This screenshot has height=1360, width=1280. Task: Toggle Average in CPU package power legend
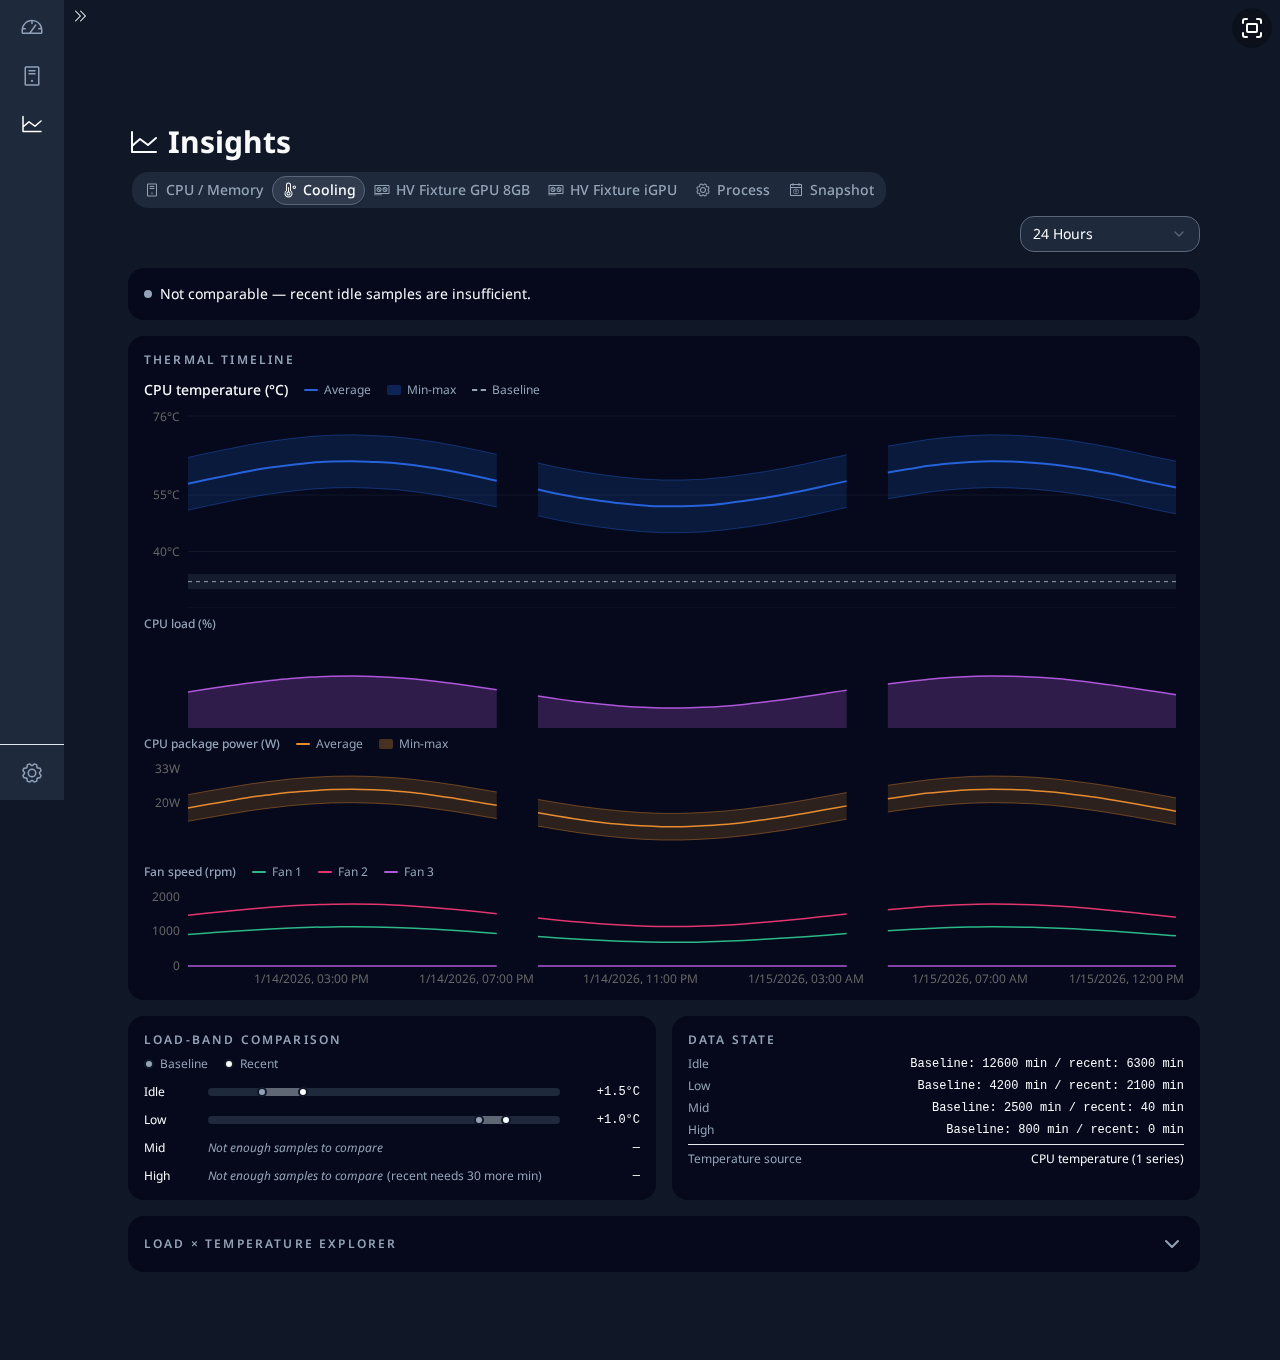pyautogui.click(x=329, y=744)
